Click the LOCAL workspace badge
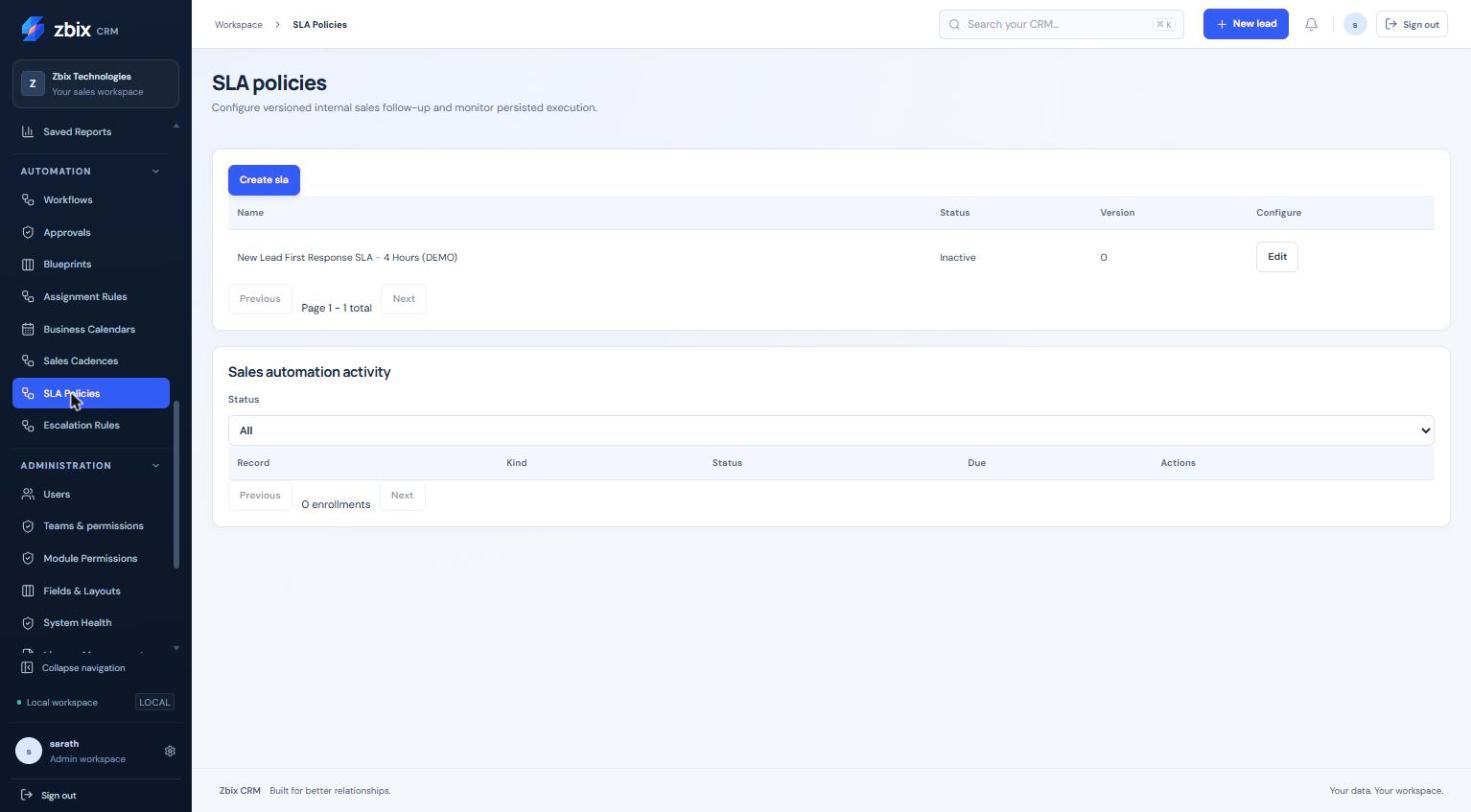Viewport: 1471px width, 812px height. point(155,702)
